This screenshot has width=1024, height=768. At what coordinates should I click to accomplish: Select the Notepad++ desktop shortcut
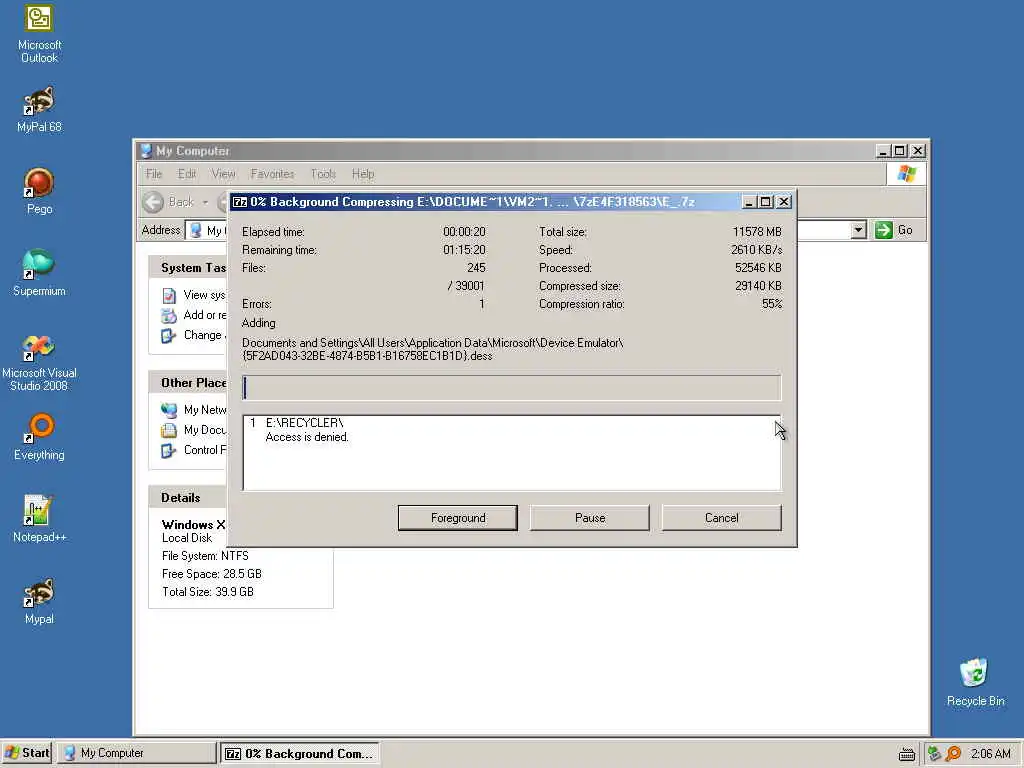[39, 519]
